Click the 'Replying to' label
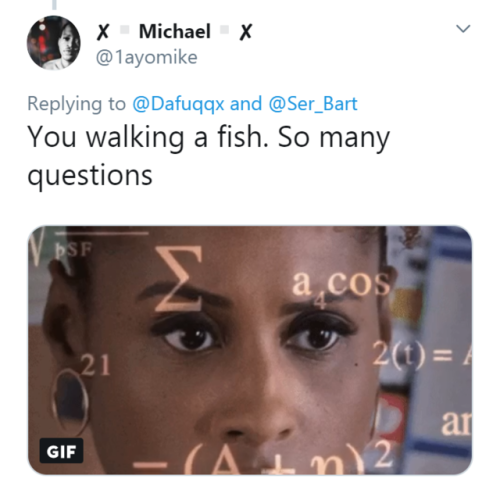This screenshot has width=500, height=493. (x=77, y=104)
